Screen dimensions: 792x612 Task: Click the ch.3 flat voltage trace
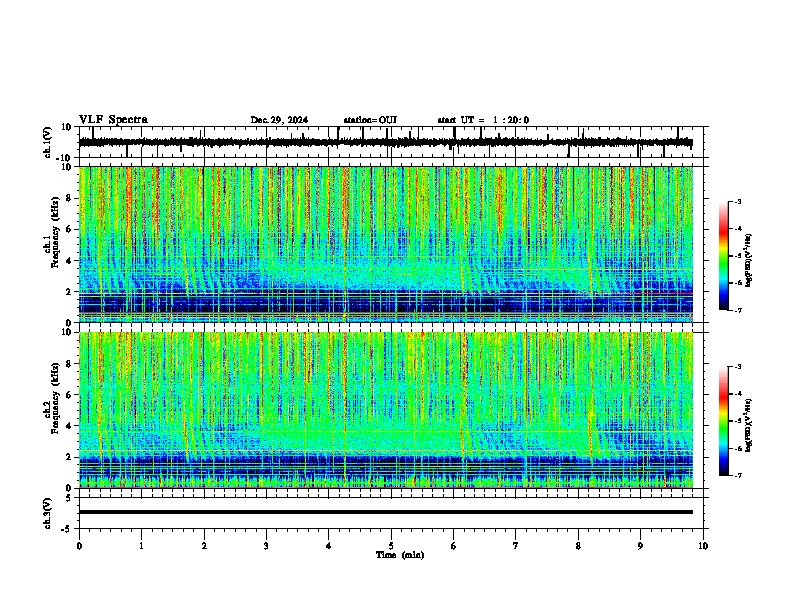386,512
